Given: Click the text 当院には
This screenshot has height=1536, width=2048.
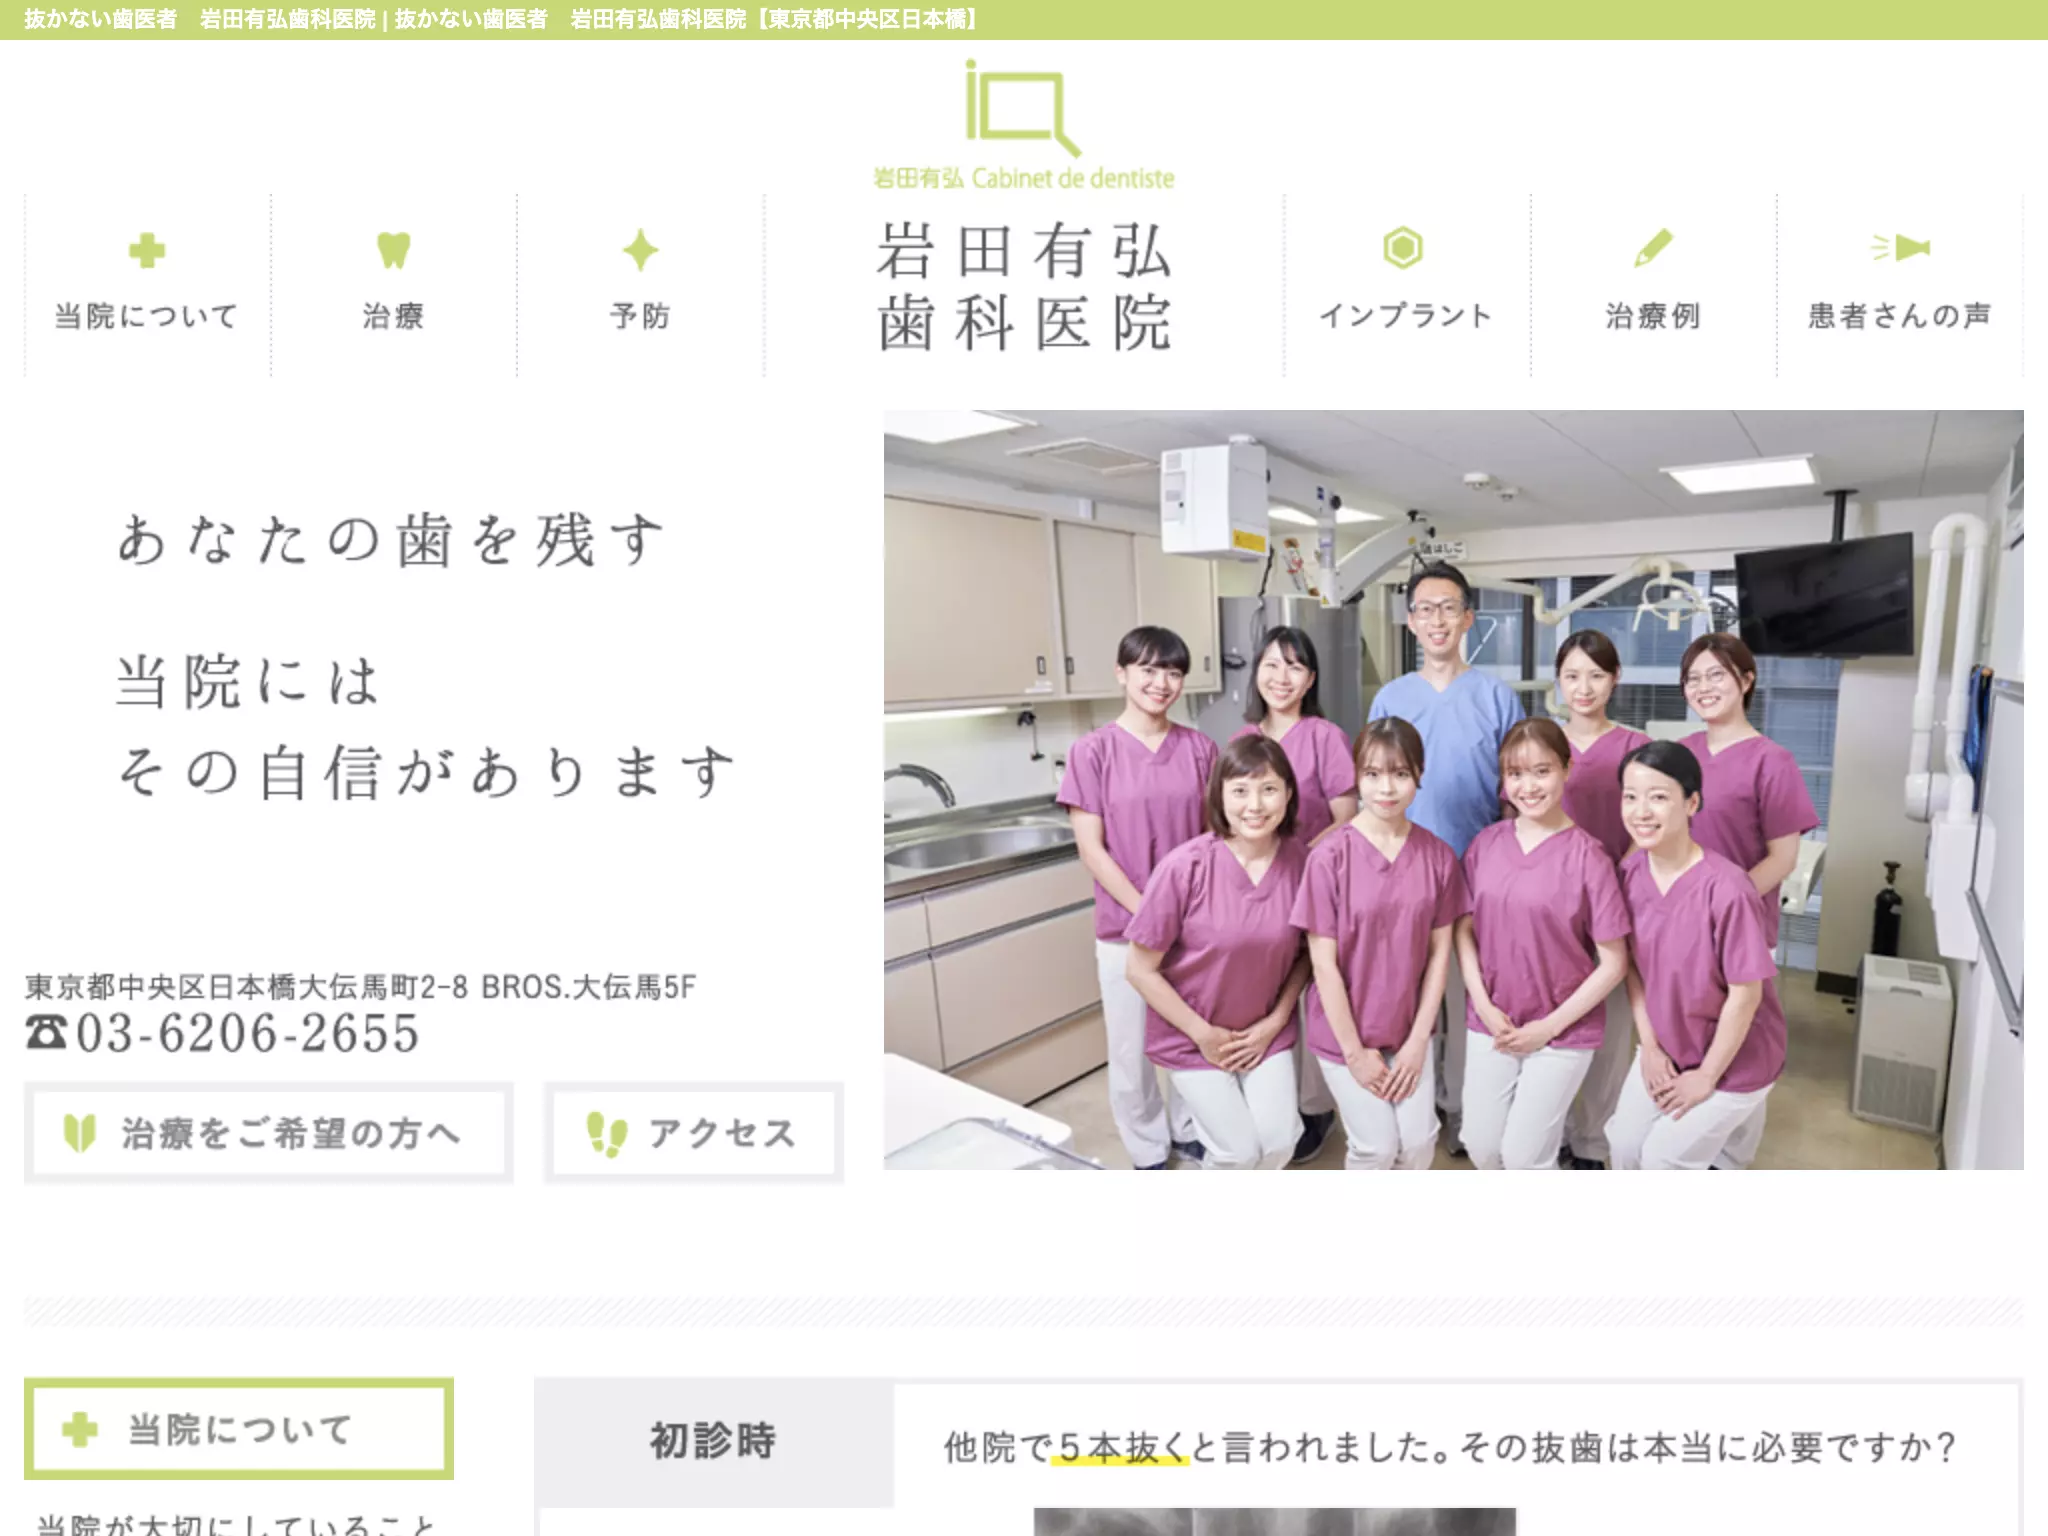Looking at the screenshot, I should point(248,682).
